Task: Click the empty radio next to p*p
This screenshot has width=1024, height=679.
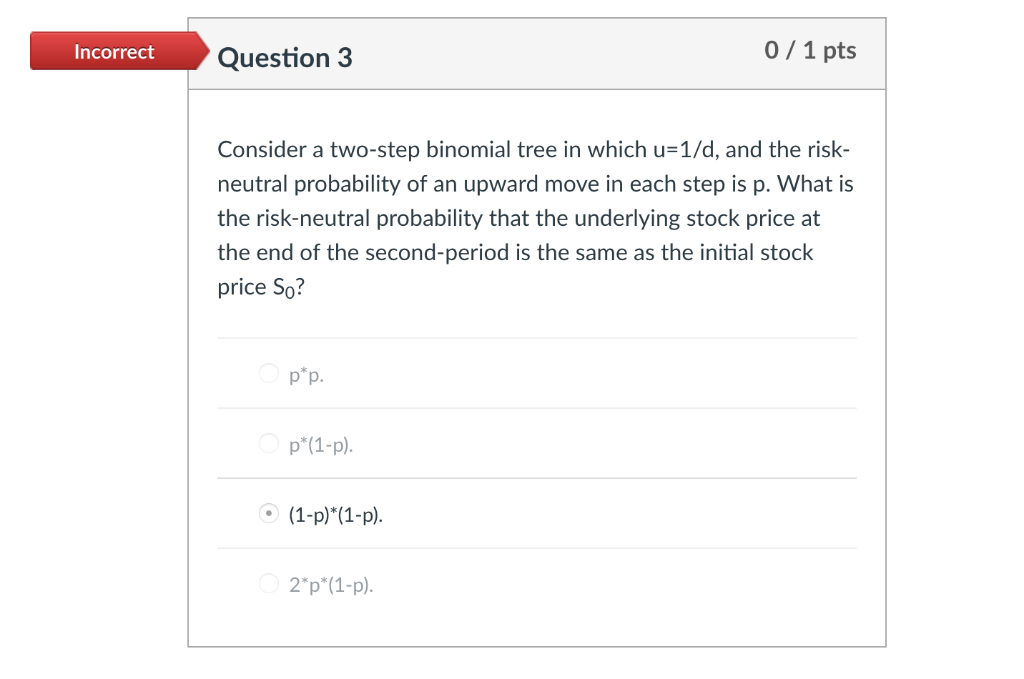Action: (x=270, y=373)
